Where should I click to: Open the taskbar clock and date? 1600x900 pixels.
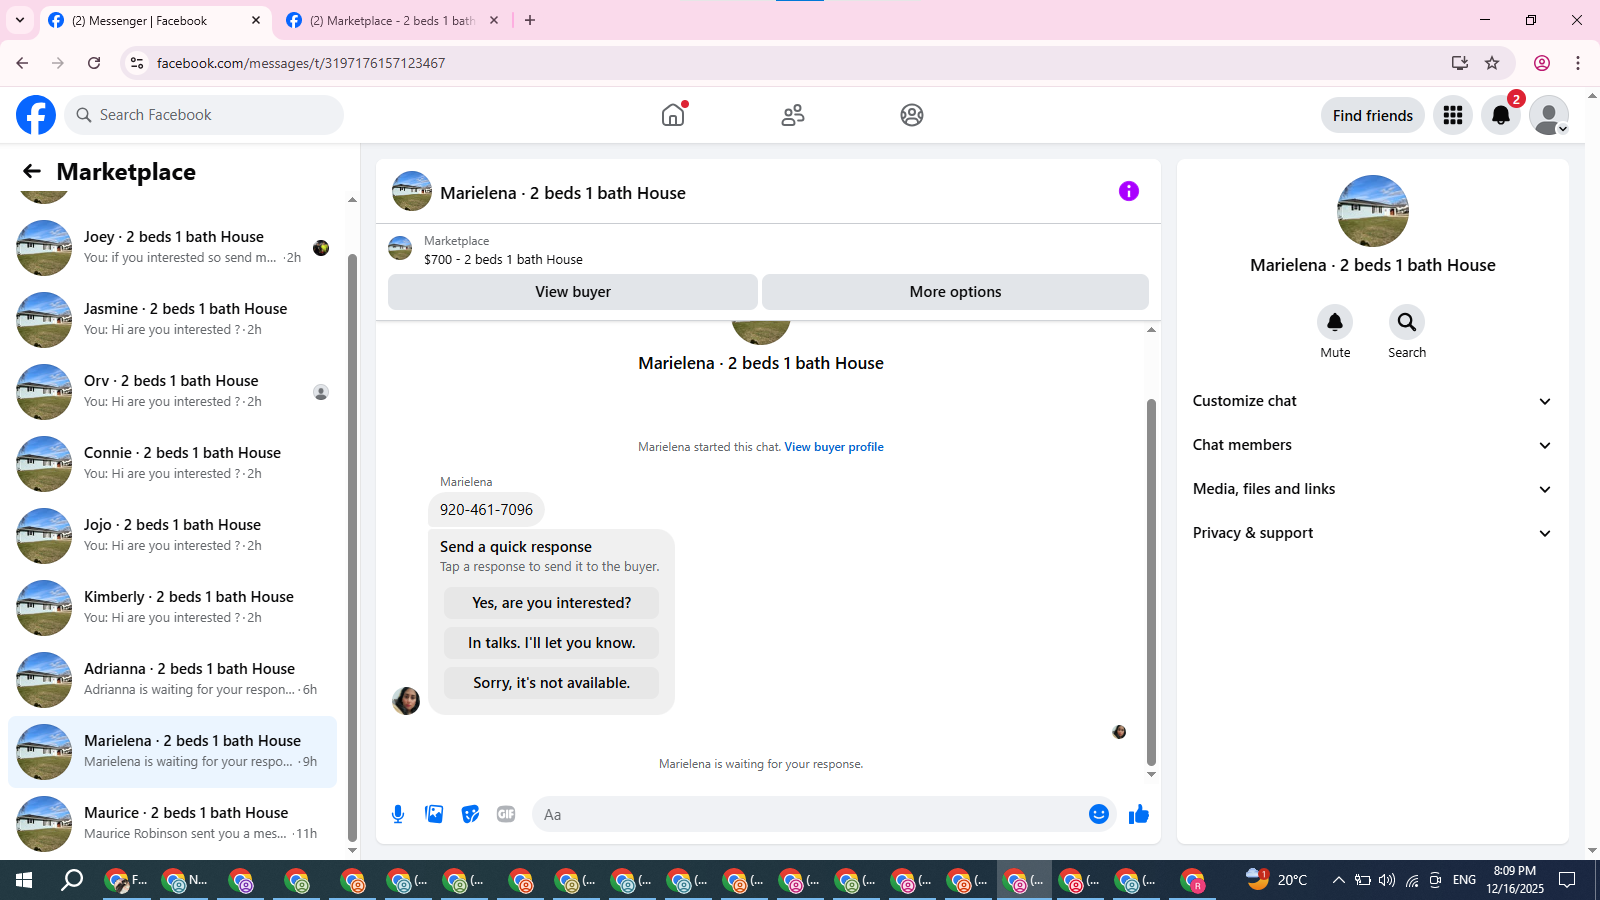click(1514, 880)
